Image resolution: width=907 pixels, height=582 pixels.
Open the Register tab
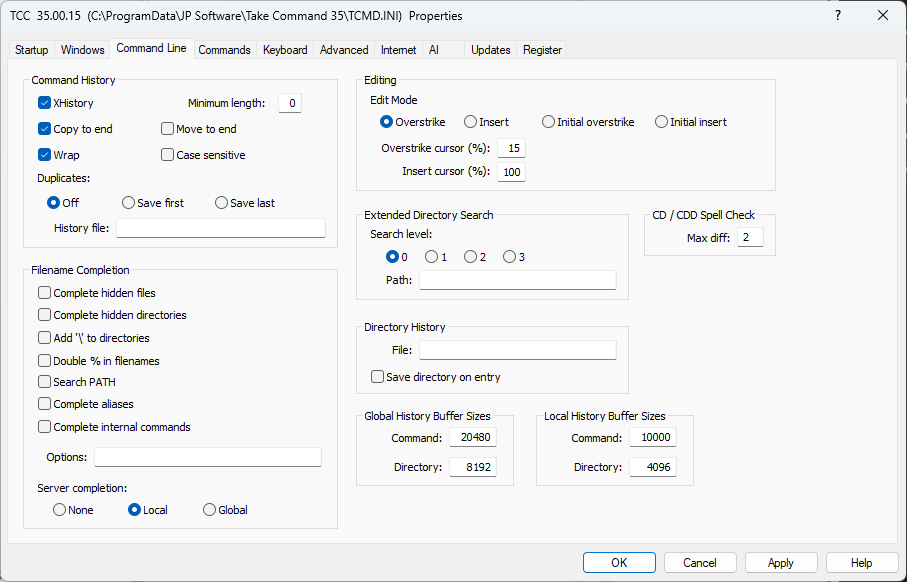(x=543, y=50)
